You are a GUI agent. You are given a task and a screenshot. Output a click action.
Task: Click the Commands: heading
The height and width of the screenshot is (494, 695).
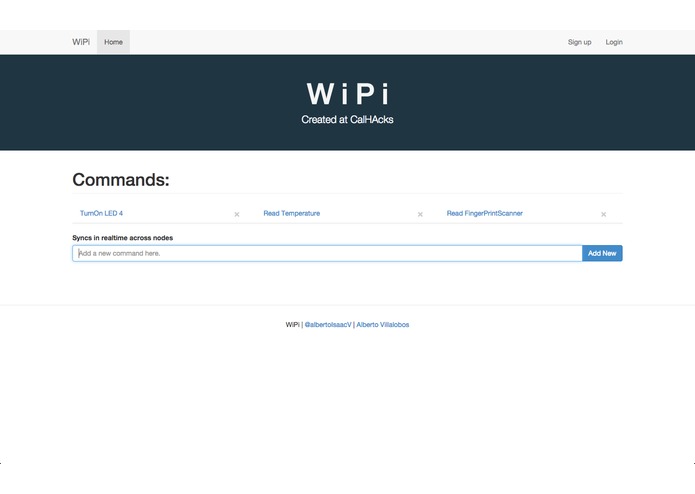point(121,179)
